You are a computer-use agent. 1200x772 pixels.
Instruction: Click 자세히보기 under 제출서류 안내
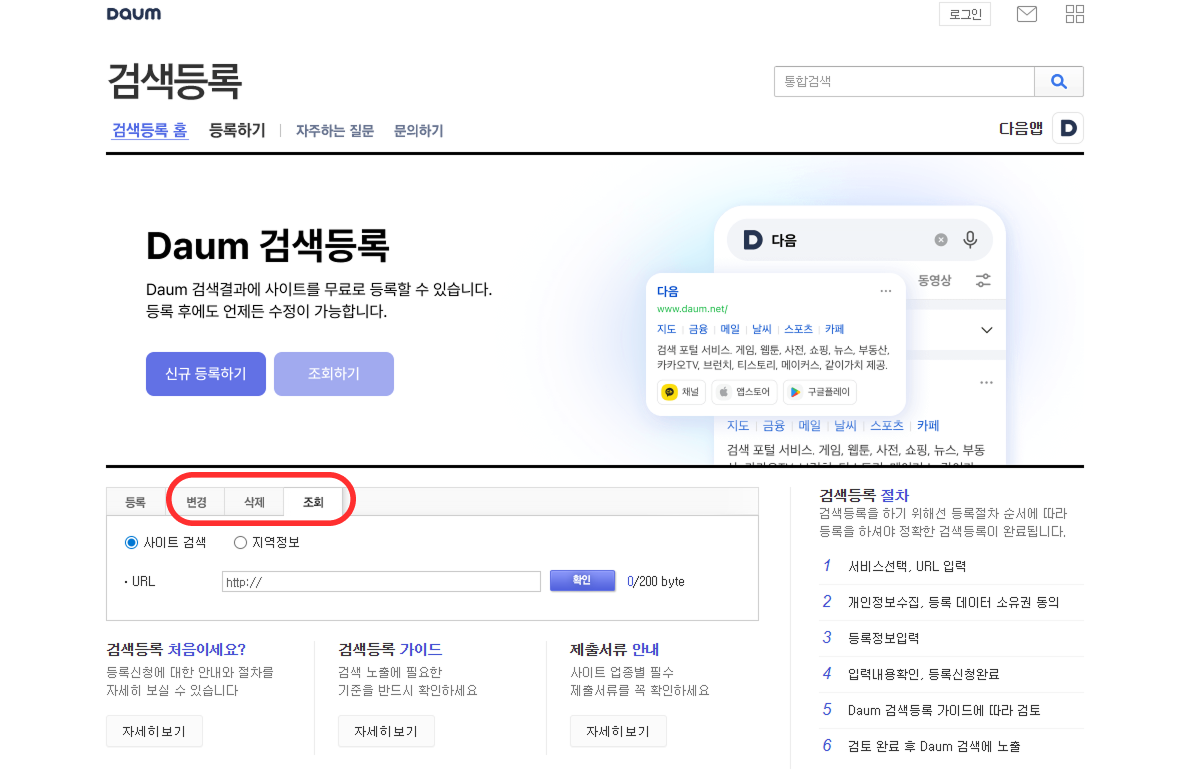click(x=618, y=731)
